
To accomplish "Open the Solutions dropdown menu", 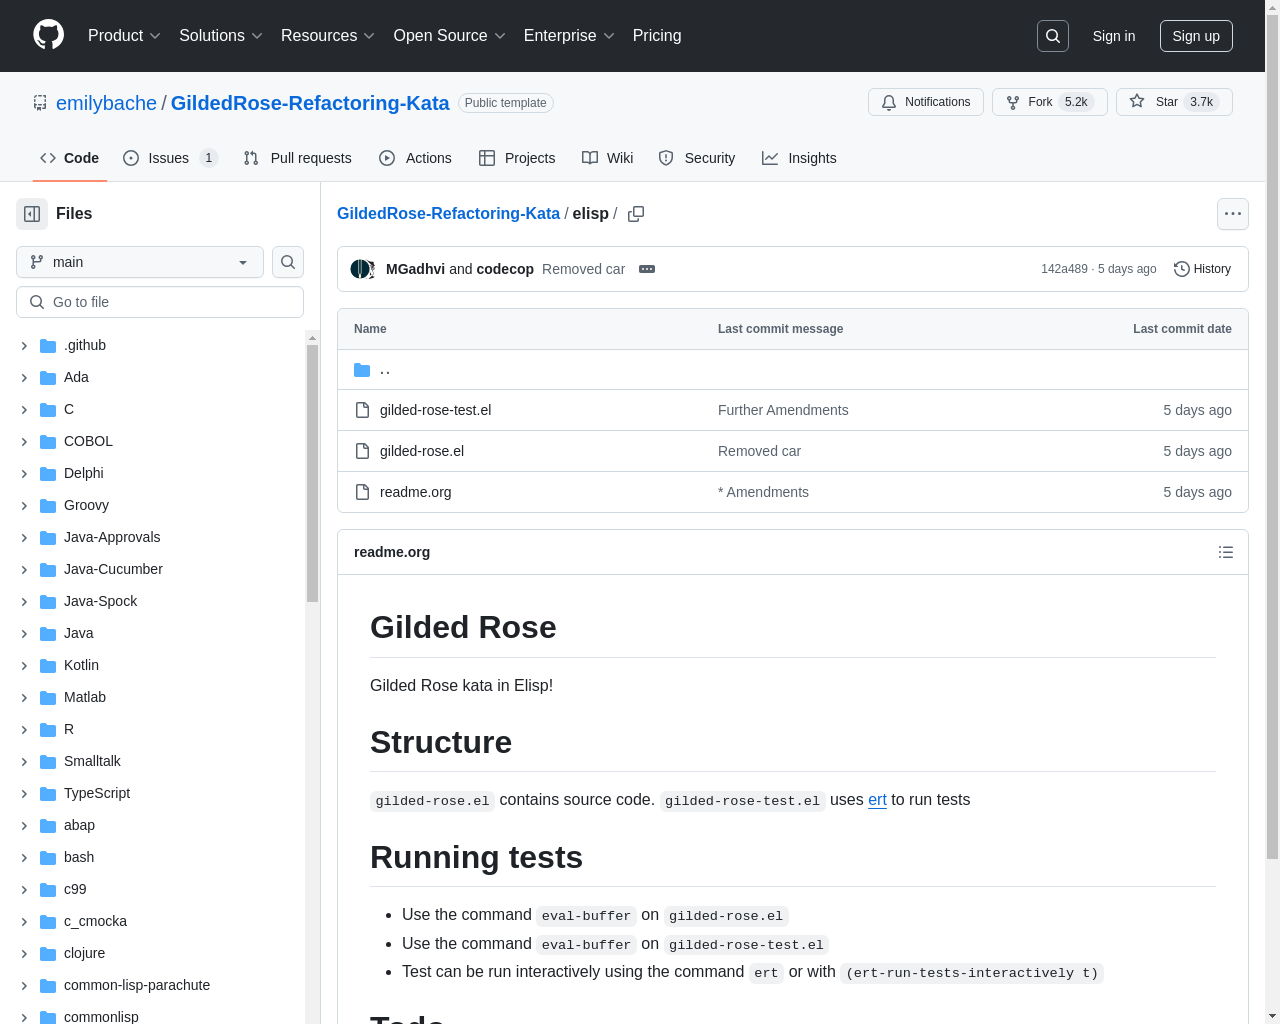I will (x=221, y=36).
